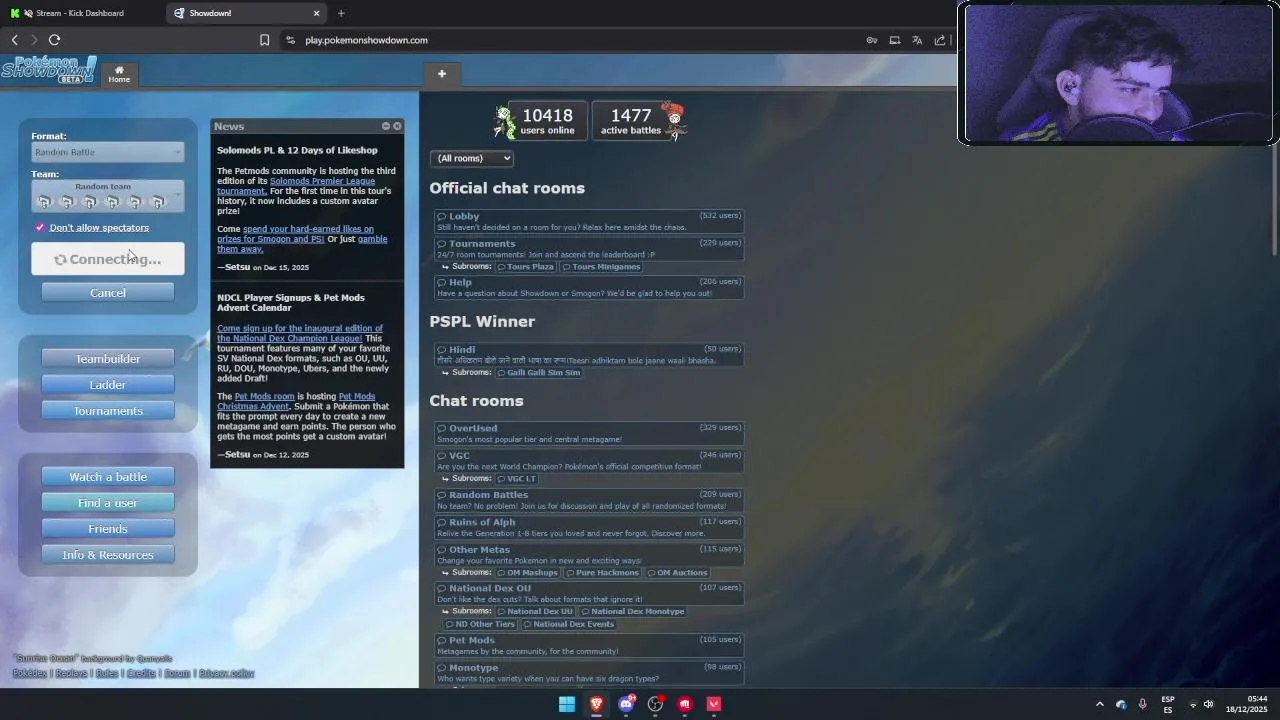Open Info & Resources

tap(108, 555)
